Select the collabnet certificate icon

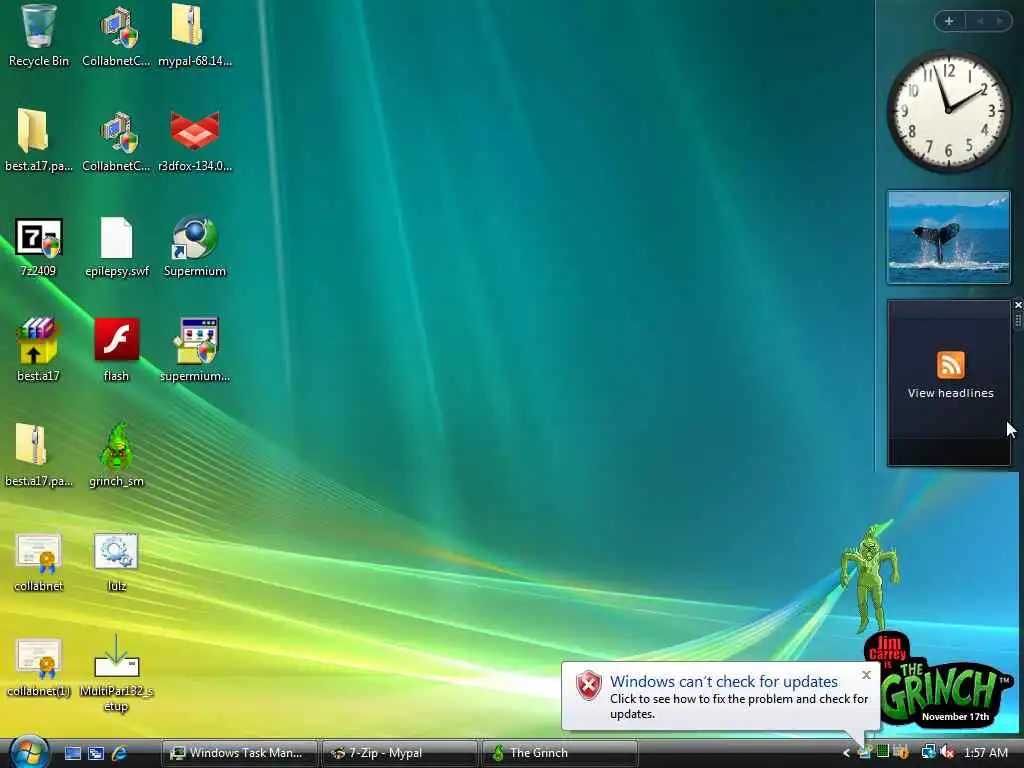click(38, 562)
